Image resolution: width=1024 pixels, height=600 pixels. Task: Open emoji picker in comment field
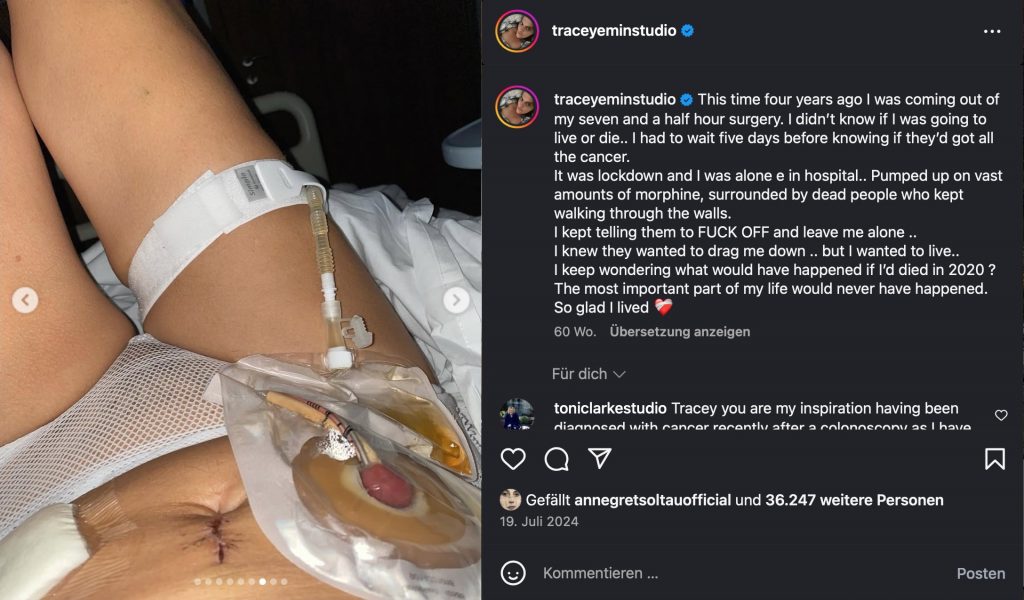[513, 573]
